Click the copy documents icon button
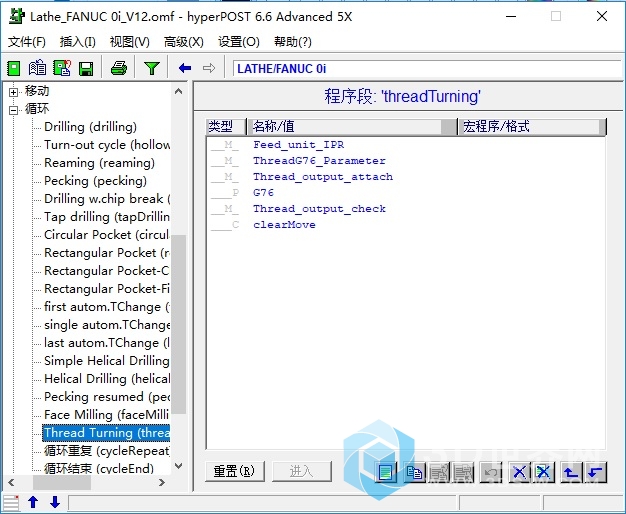626x514 pixels. [x=414, y=472]
